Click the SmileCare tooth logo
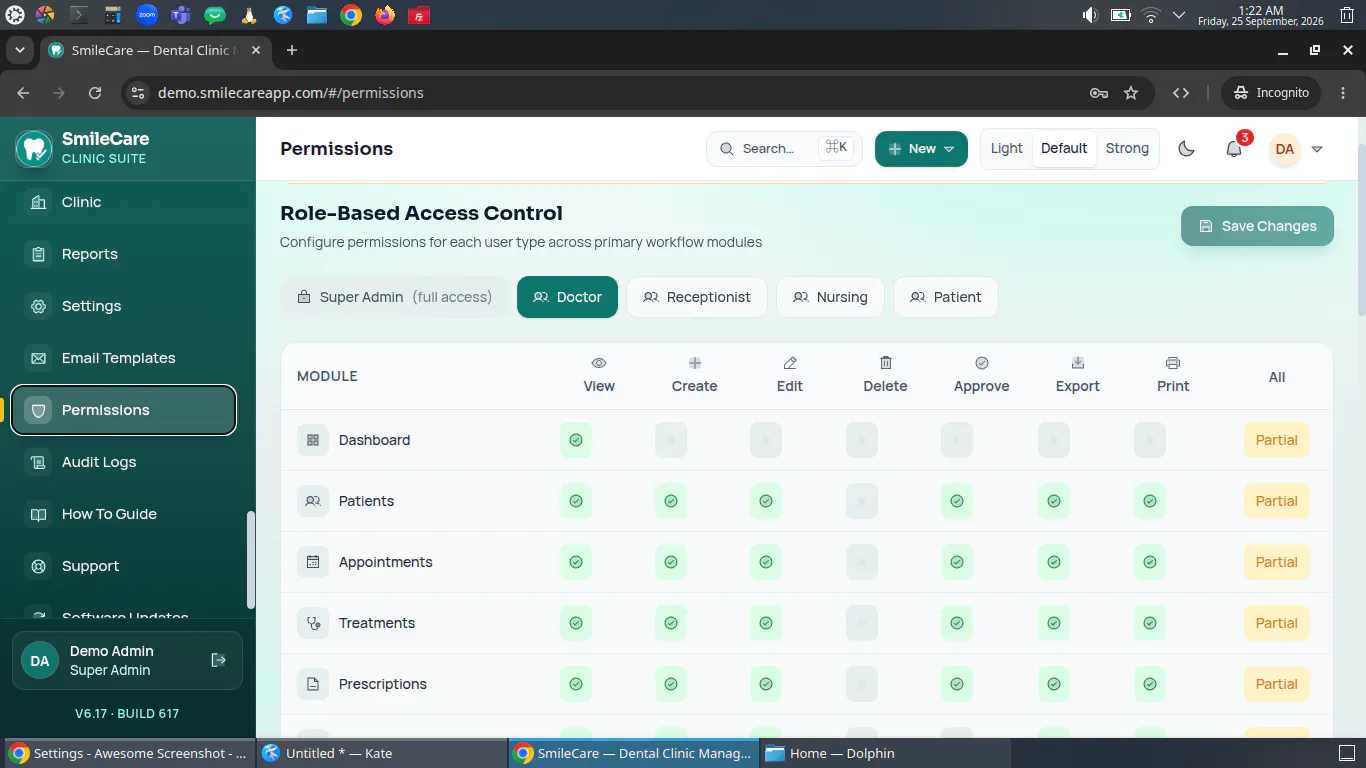This screenshot has width=1366, height=768. (34, 148)
